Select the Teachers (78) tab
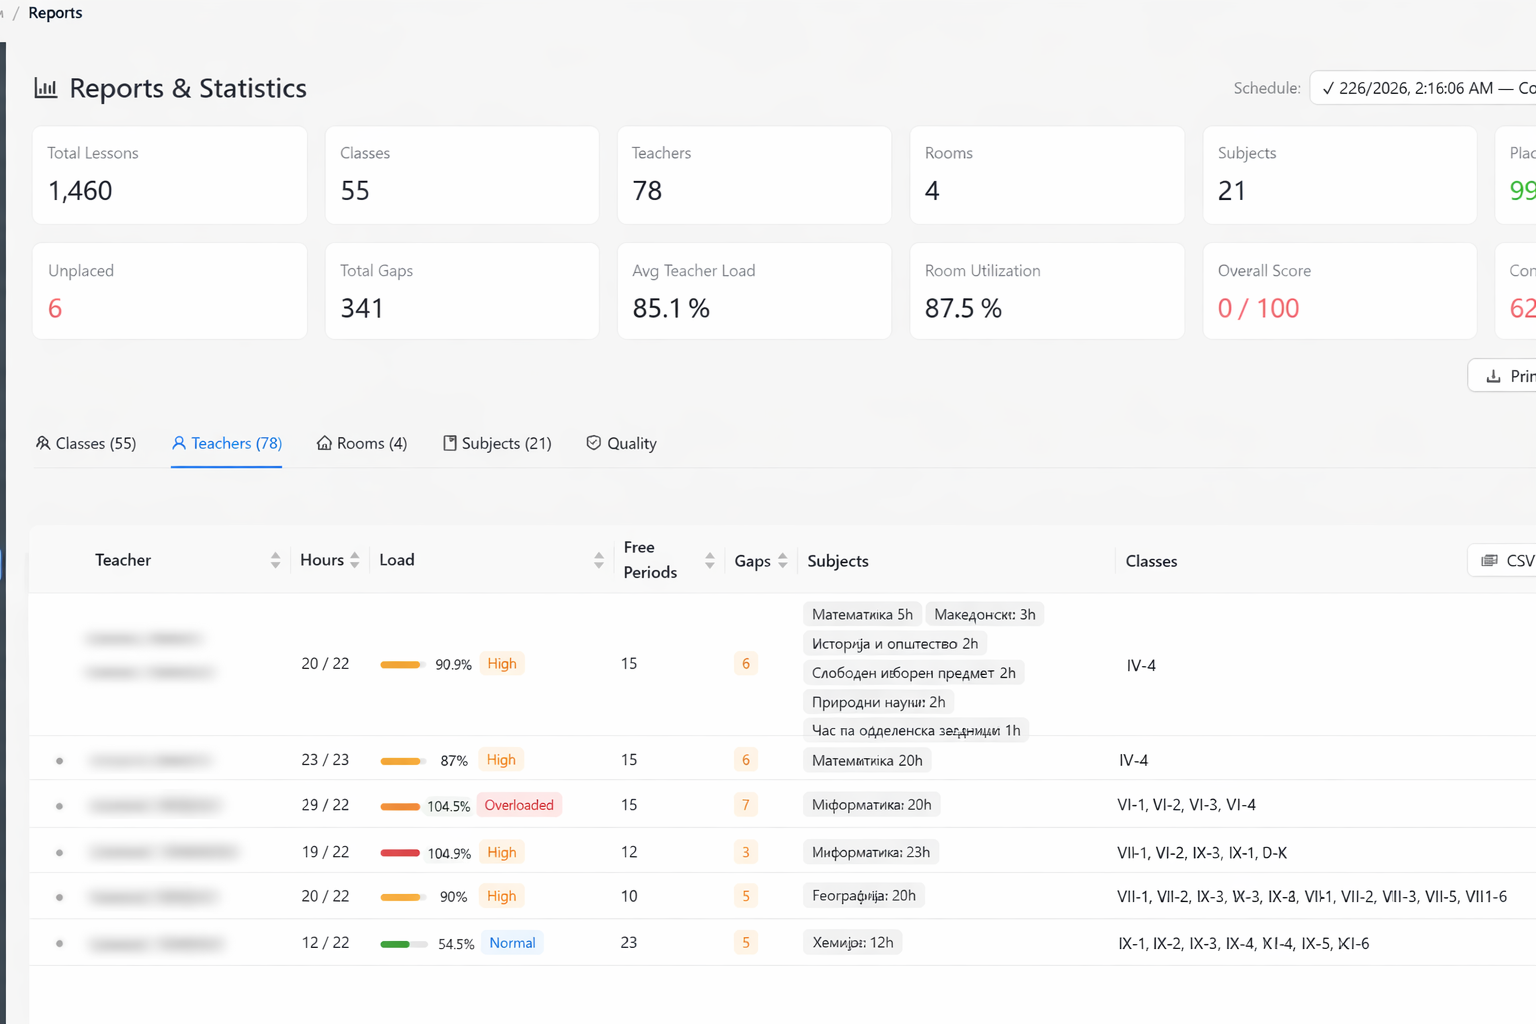 227,443
